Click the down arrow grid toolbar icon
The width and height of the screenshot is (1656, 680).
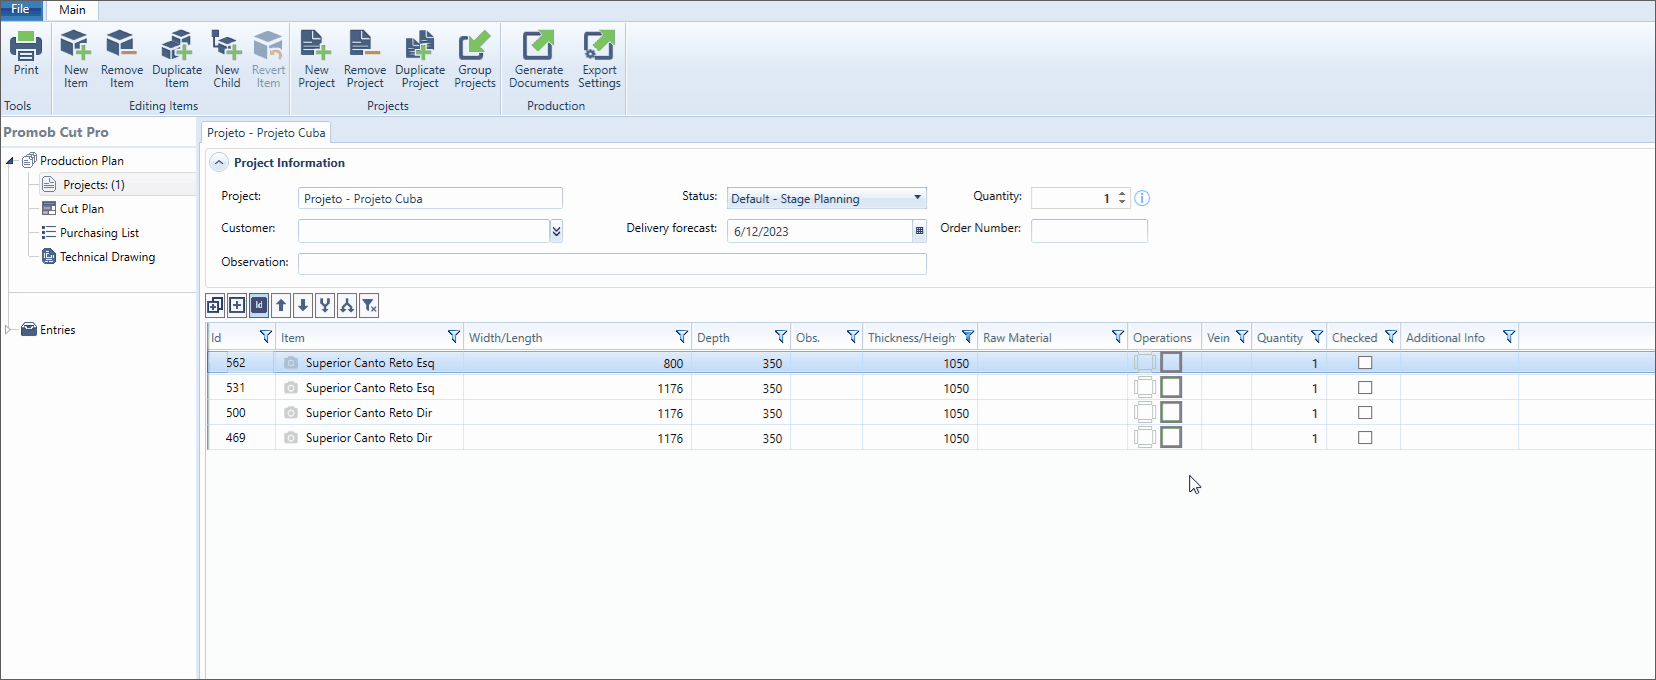click(303, 305)
